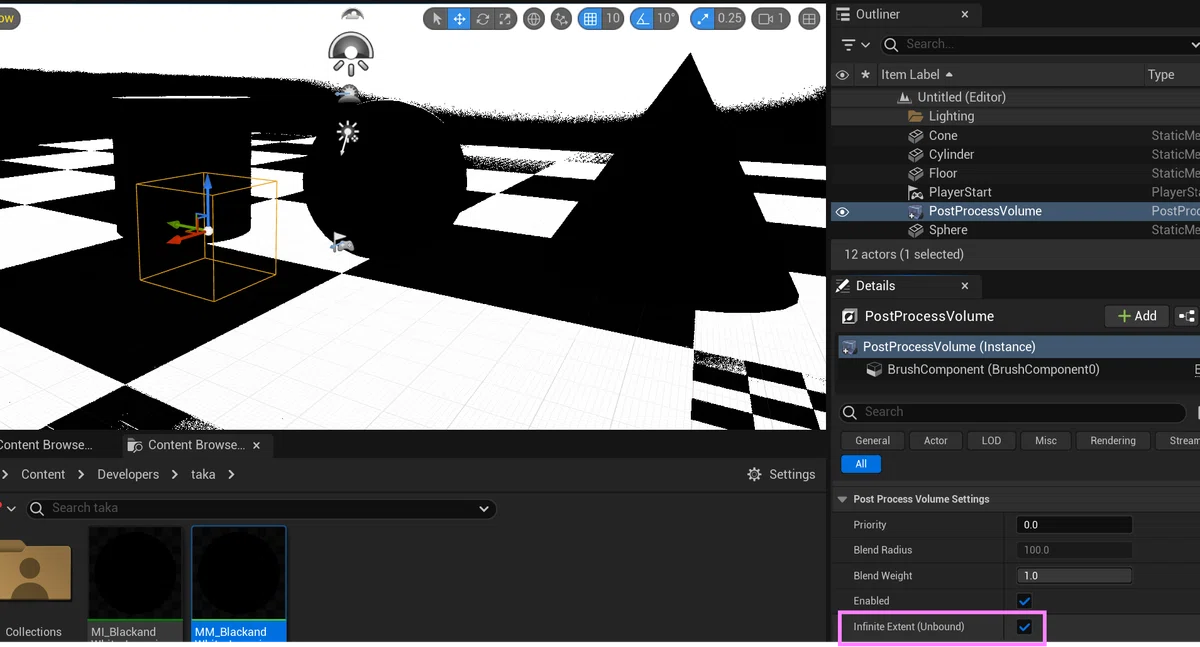Hide PostProcessVolume using its eye icon
Viewport: 1200px width, 647px height.
click(x=842, y=212)
